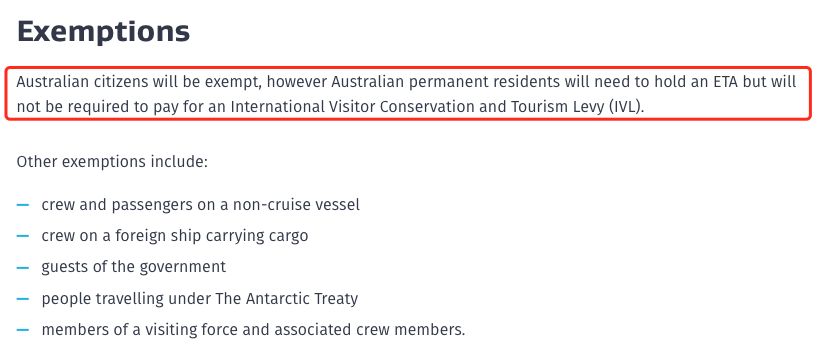
Task: Click 'crew and passengers on a non-cruise vessel'
Action: tap(200, 204)
